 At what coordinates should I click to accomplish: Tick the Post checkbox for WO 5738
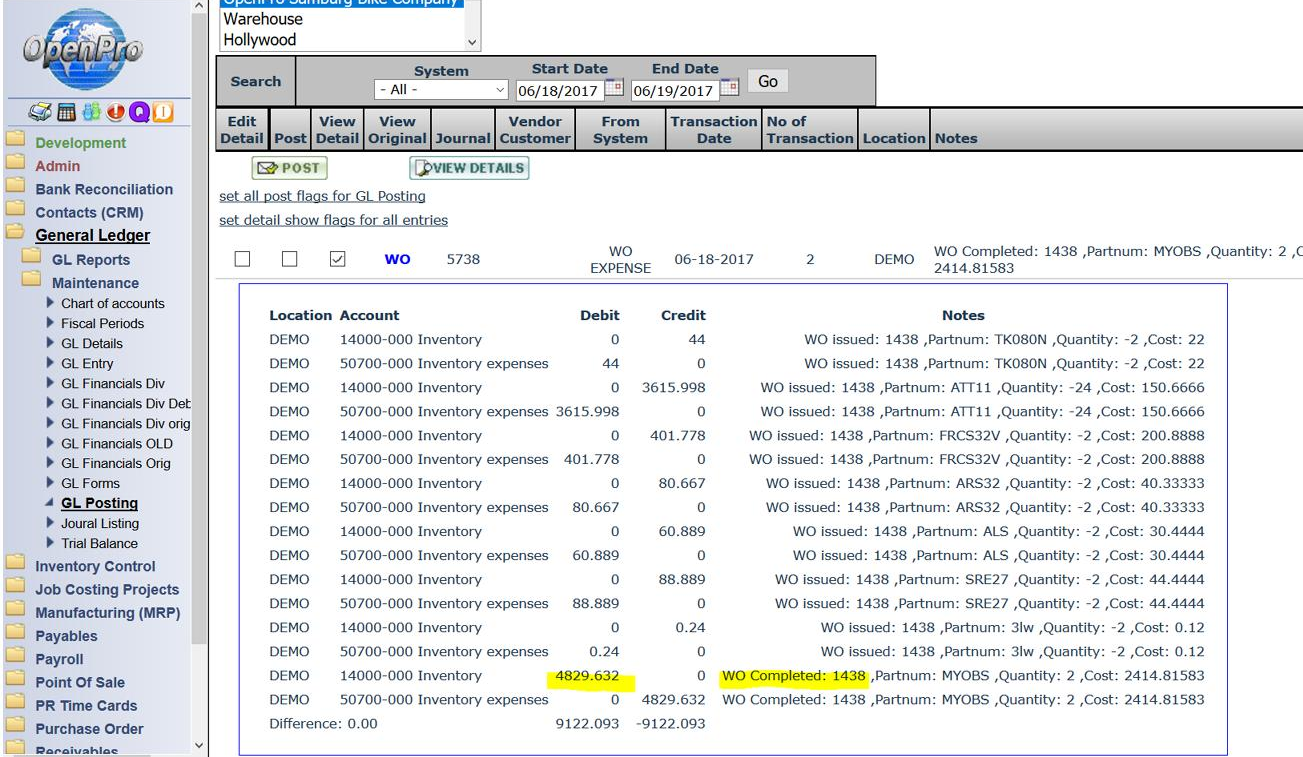(x=289, y=259)
